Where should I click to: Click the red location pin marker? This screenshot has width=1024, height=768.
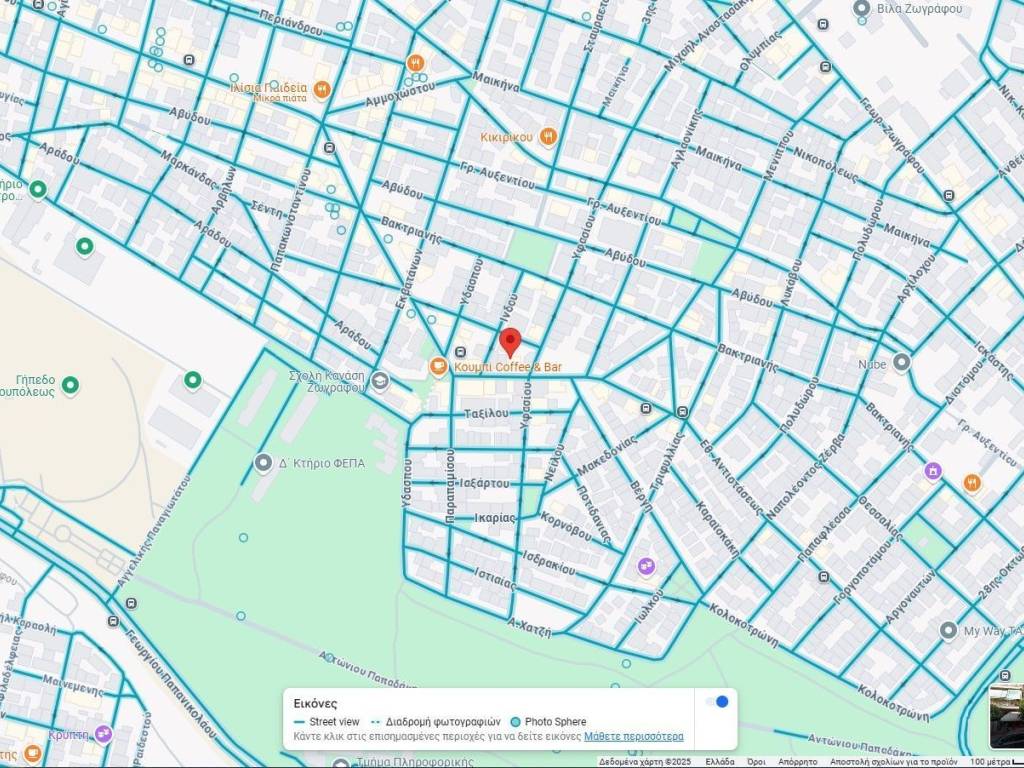click(510, 341)
